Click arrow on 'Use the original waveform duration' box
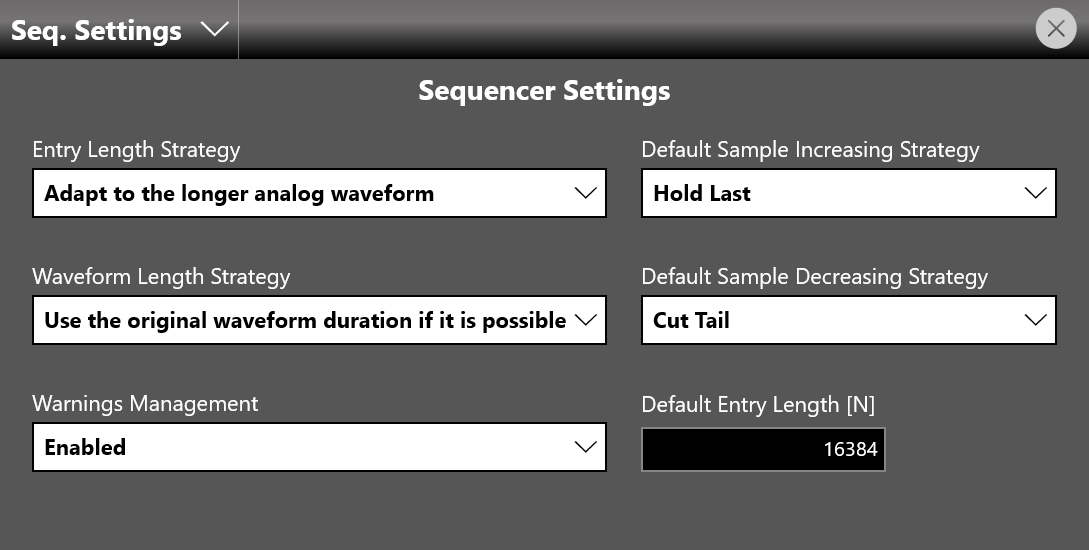The image size is (1089, 550). (x=585, y=320)
